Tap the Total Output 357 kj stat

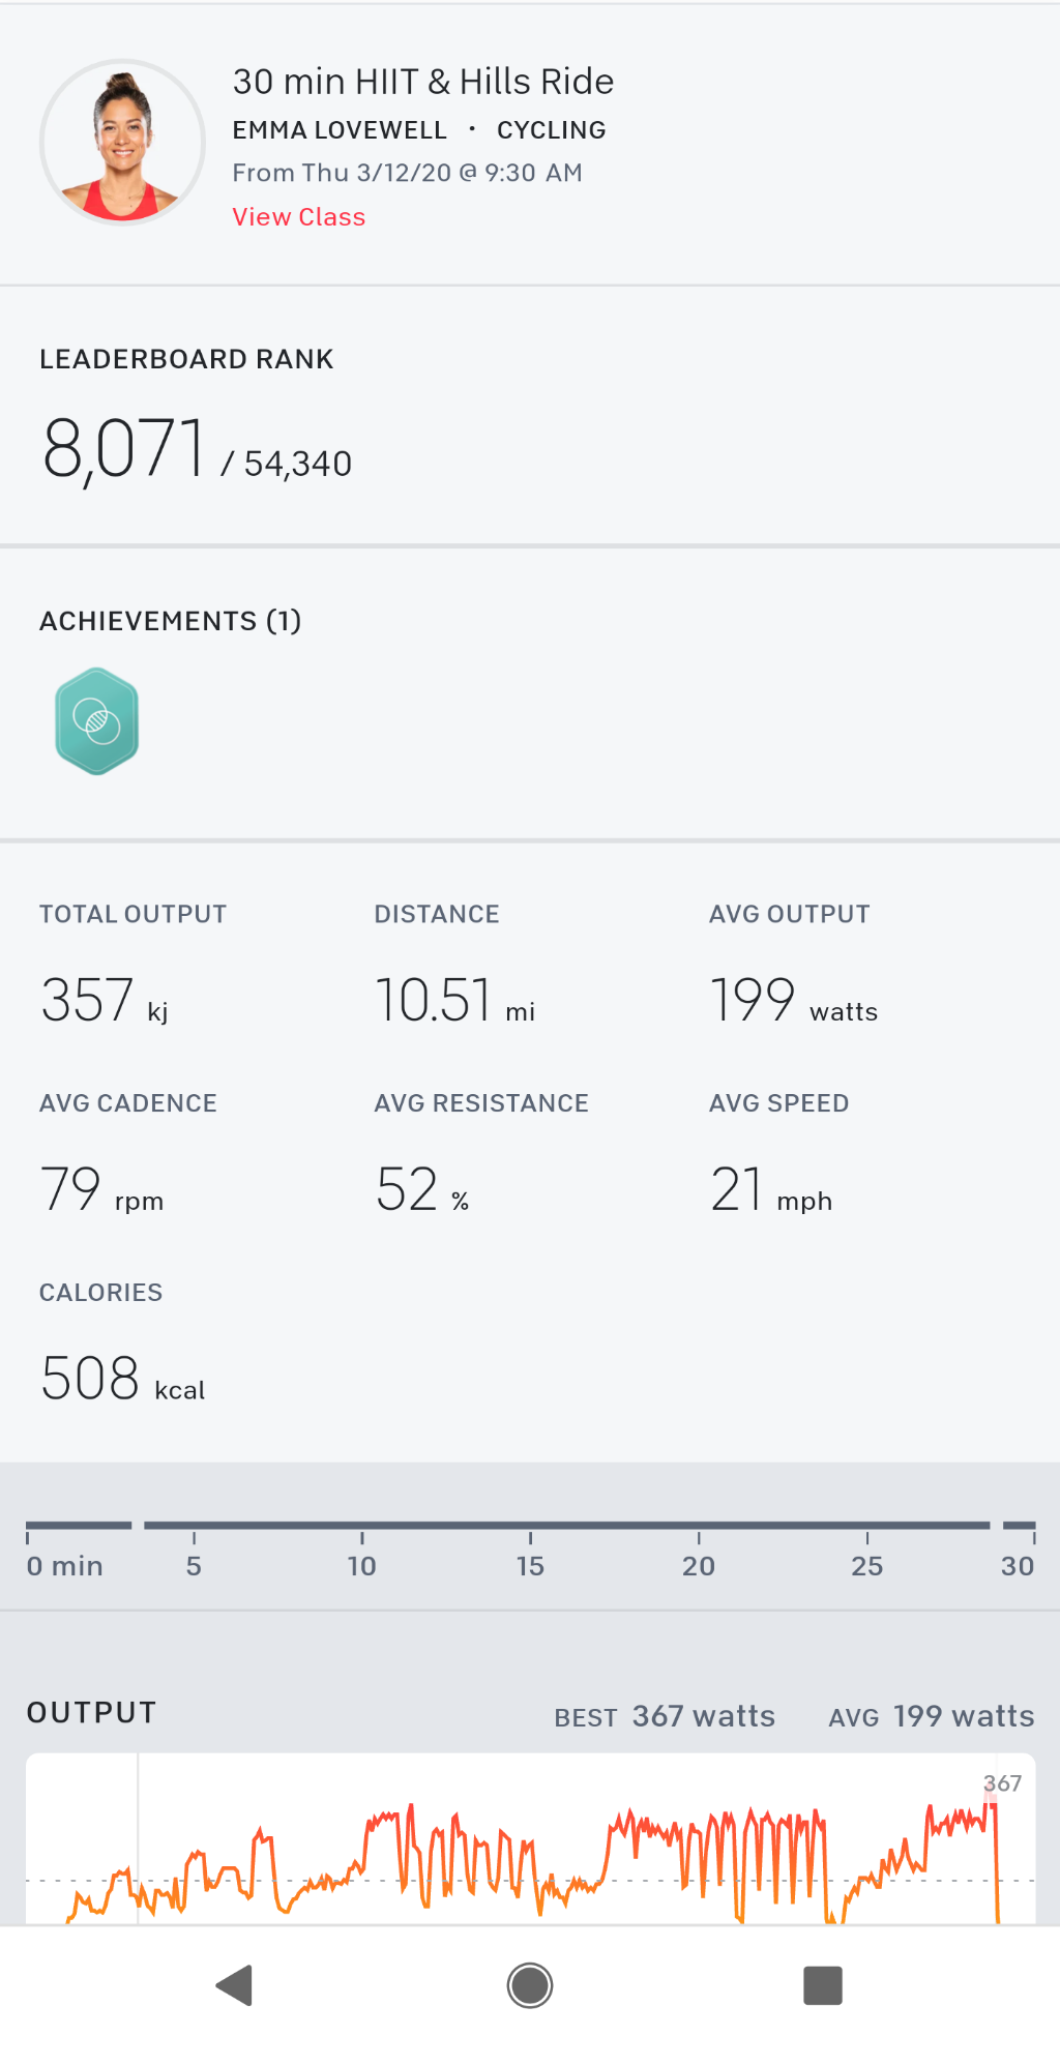(104, 1000)
